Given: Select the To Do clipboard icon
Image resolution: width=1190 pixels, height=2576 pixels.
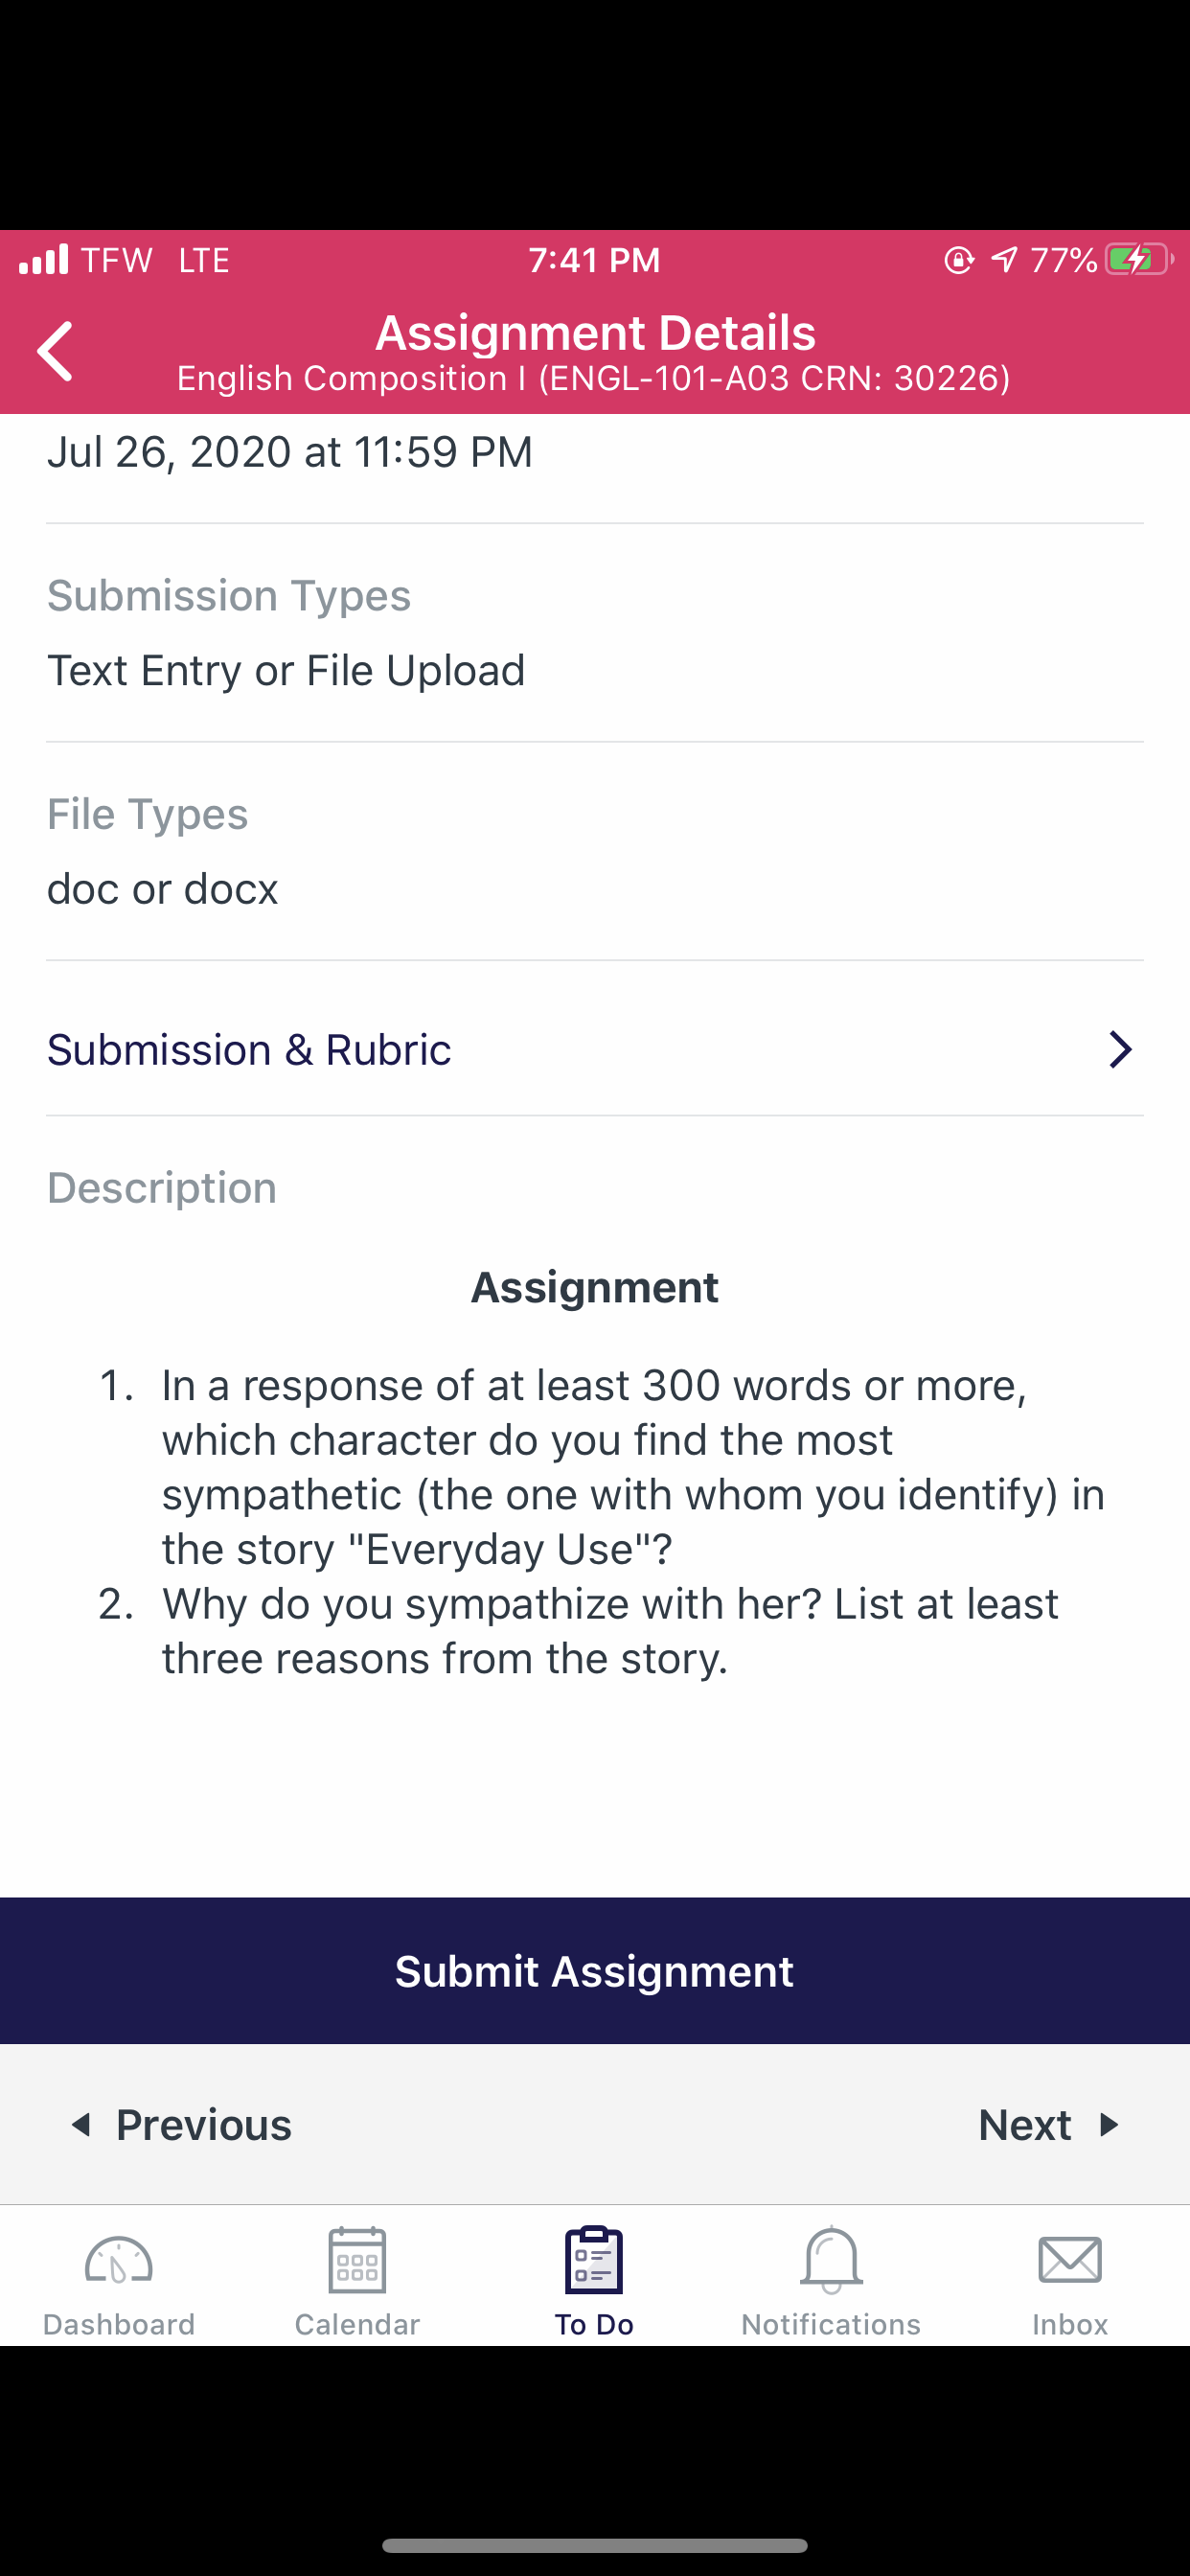Looking at the screenshot, I should [594, 2260].
